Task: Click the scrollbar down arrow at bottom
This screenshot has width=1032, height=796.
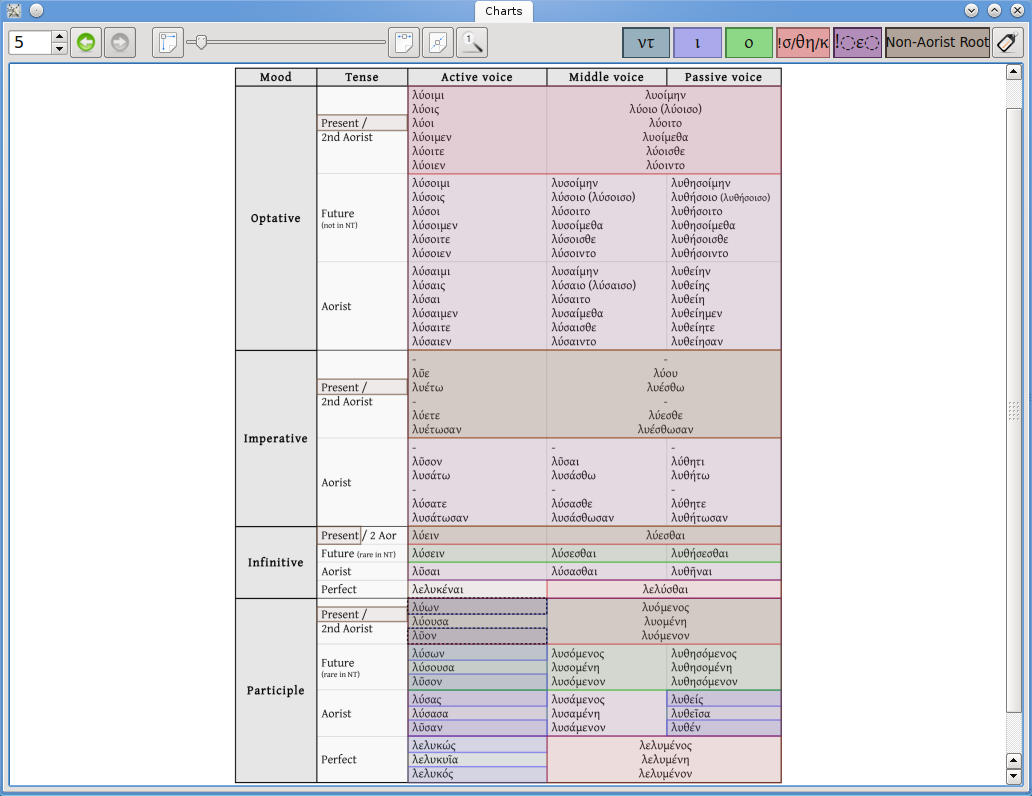Action: pyautogui.click(x=1014, y=776)
